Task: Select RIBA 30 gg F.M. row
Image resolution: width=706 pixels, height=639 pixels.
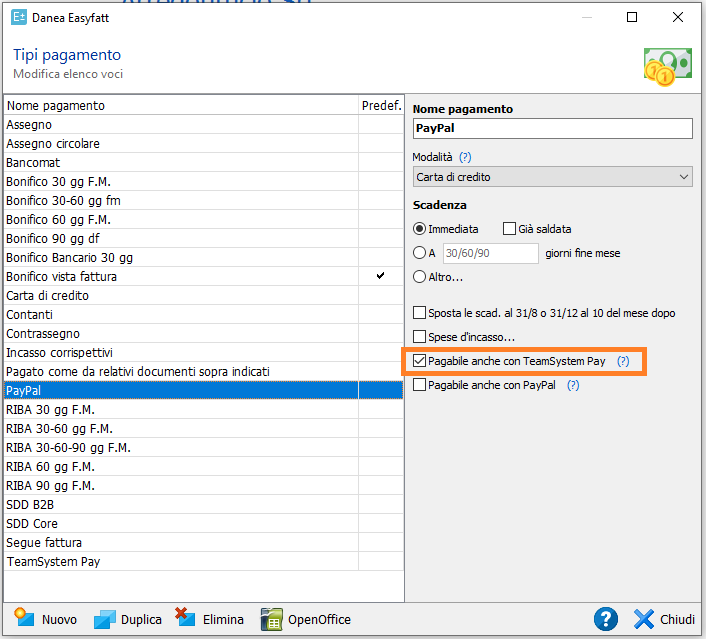Action: [x=204, y=409]
